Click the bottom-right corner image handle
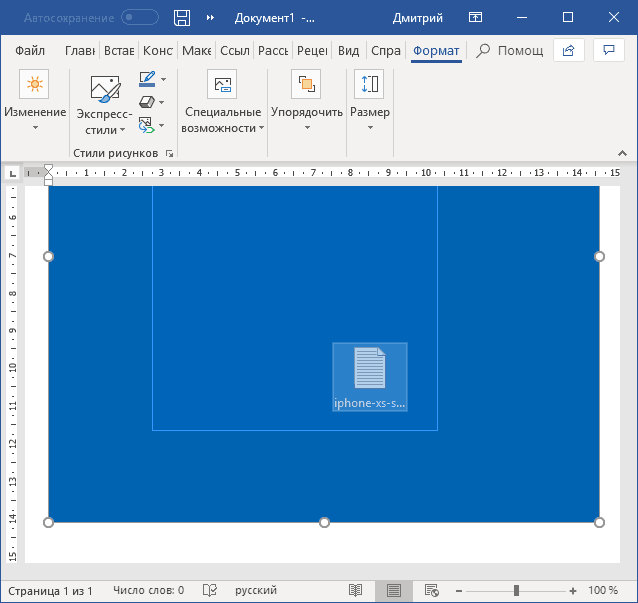Viewport: 638px width, 603px height. 599,522
